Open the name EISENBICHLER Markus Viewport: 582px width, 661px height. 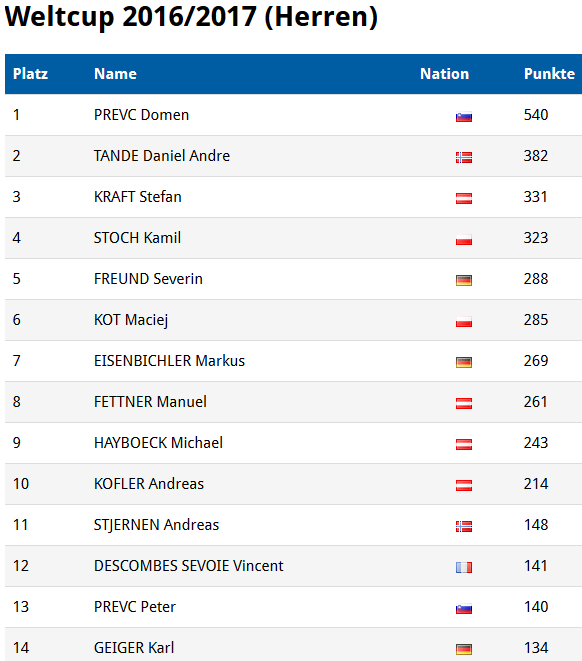point(169,361)
